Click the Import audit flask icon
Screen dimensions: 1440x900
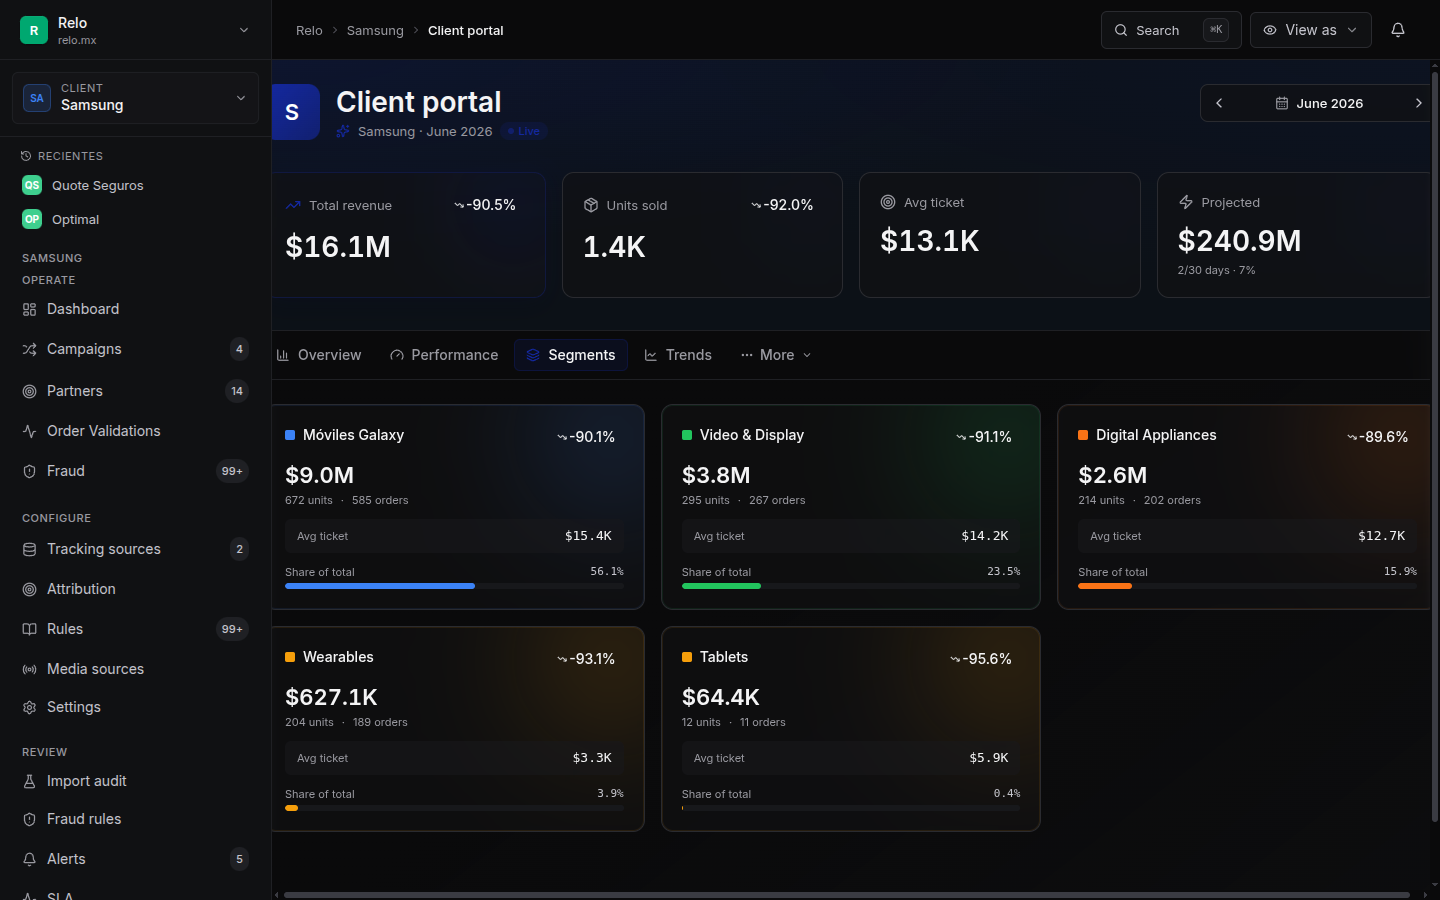29,781
